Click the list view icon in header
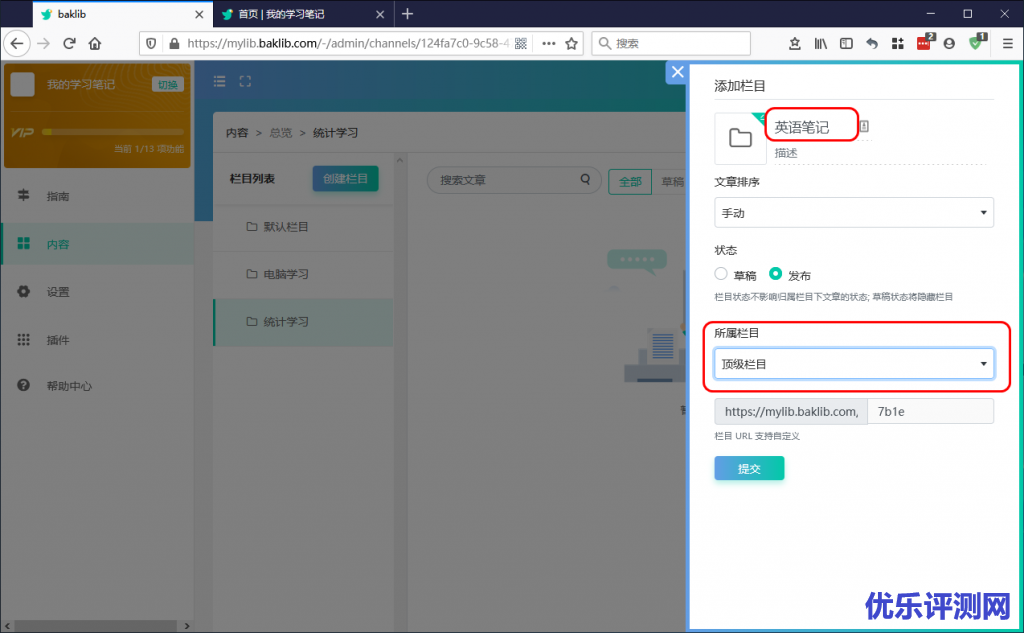The image size is (1024, 633). click(220, 82)
